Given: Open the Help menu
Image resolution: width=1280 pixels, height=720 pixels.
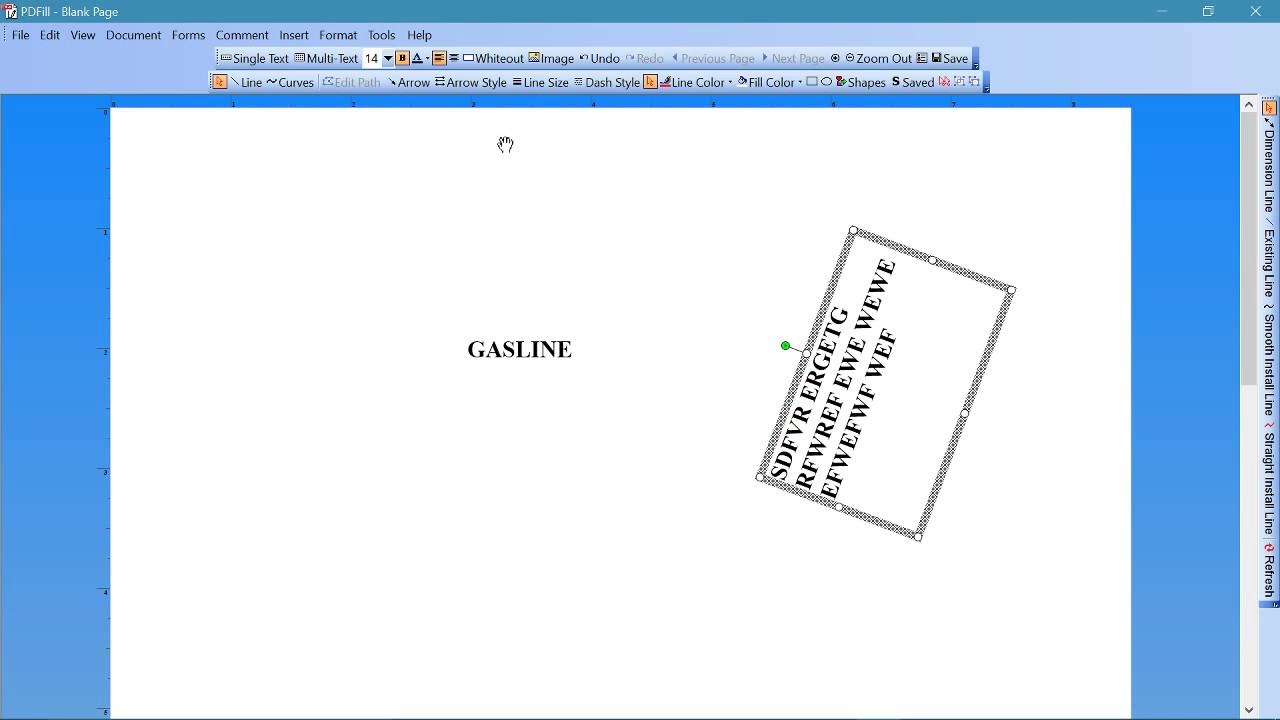Looking at the screenshot, I should click(x=420, y=35).
